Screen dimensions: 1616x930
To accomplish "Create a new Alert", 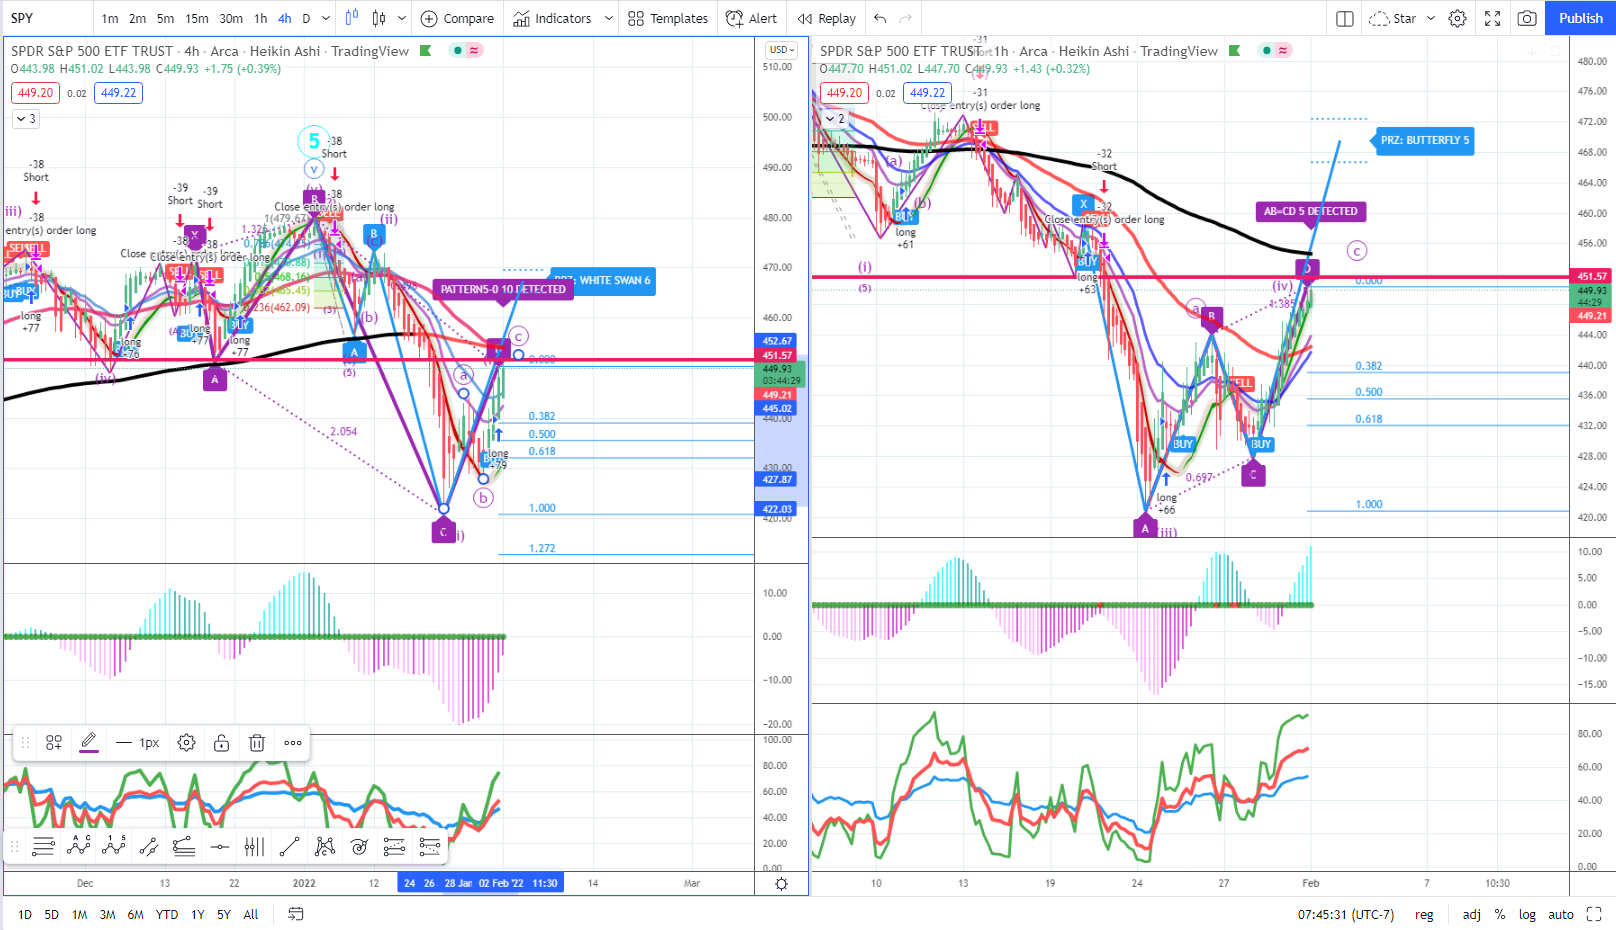I will click(x=751, y=18).
